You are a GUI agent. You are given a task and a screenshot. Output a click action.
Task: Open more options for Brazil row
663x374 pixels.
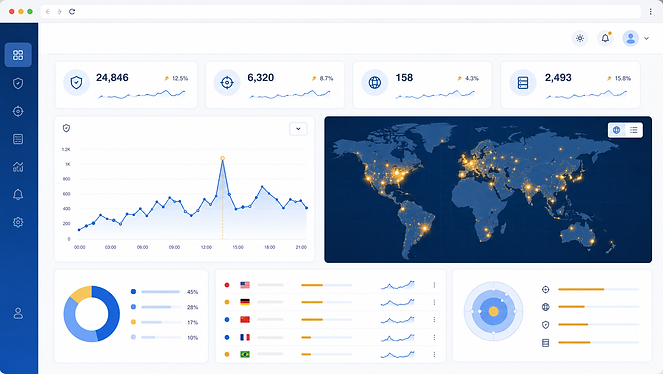pyautogui.click(x=434, y=354)
